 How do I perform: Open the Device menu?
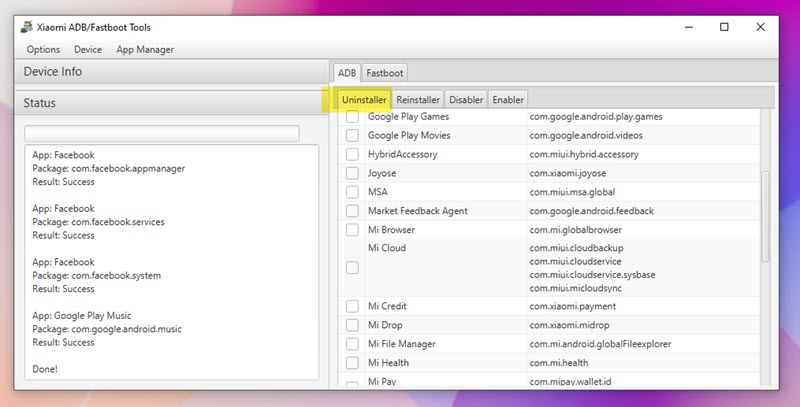pos(88,49)
